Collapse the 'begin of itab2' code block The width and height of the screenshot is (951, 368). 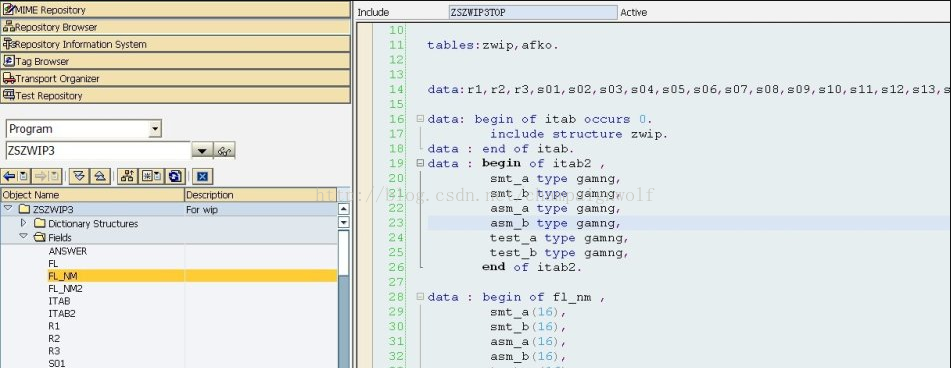420,163
